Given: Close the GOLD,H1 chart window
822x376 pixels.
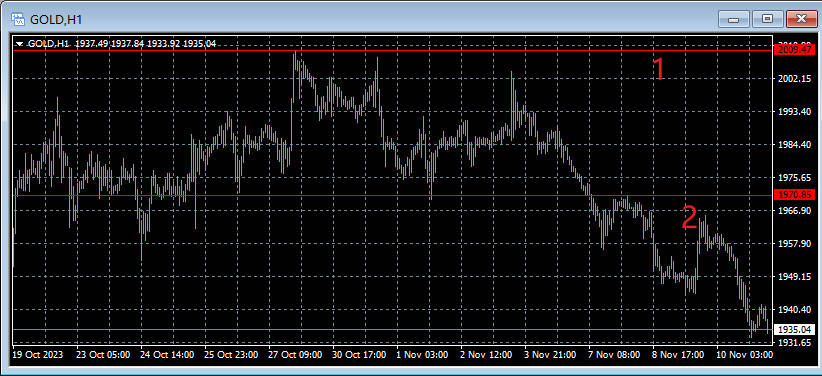Looking at the screenshot, I should (x=801, y=19).
